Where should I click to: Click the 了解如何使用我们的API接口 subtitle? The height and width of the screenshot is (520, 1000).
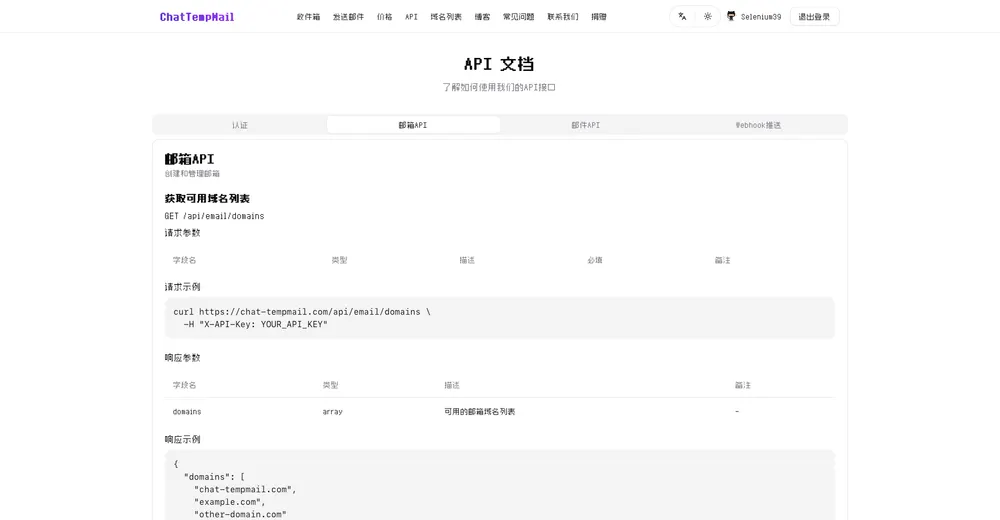pos(499,87)
